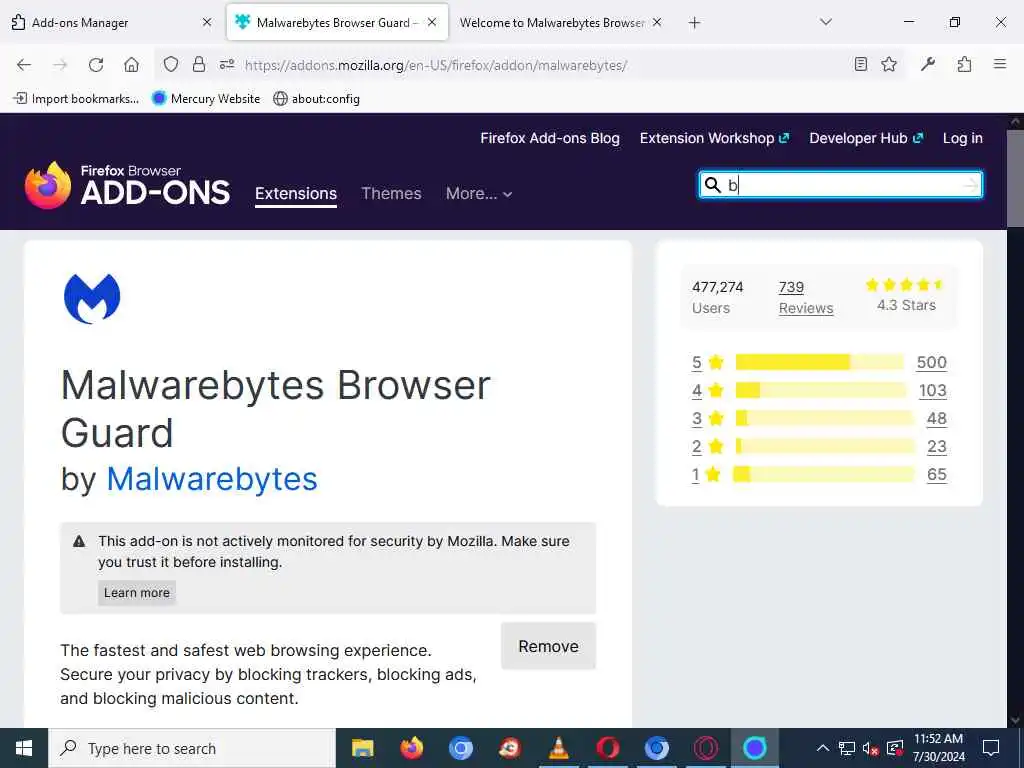Image resolution: width=1024 pixels, height=768 pixels.
Task: Open the 500 five-star reviews count
Action: [931, 362]
